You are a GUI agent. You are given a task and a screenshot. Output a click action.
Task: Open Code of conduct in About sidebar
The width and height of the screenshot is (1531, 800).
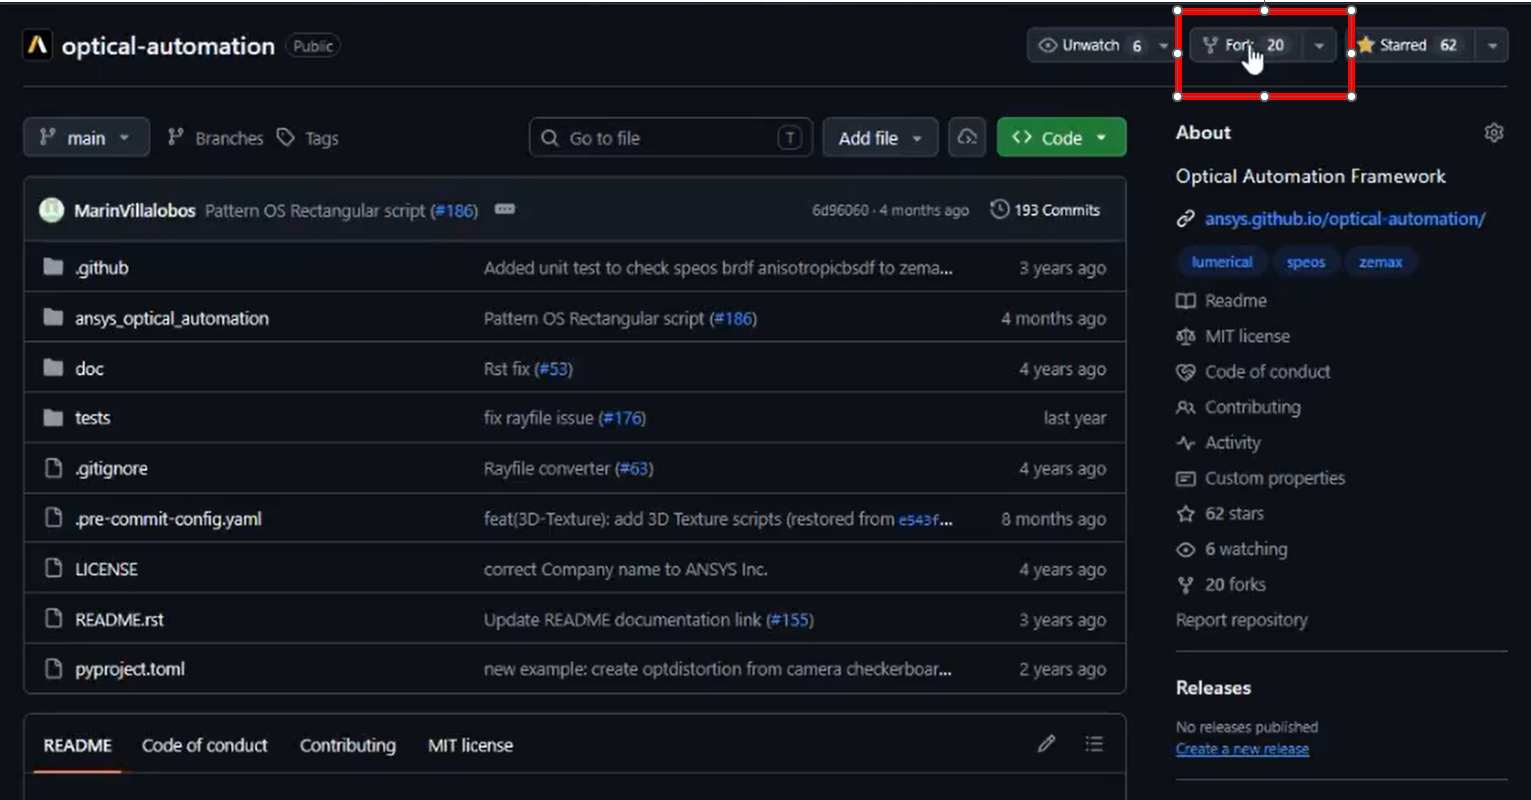click(1254, 371)
